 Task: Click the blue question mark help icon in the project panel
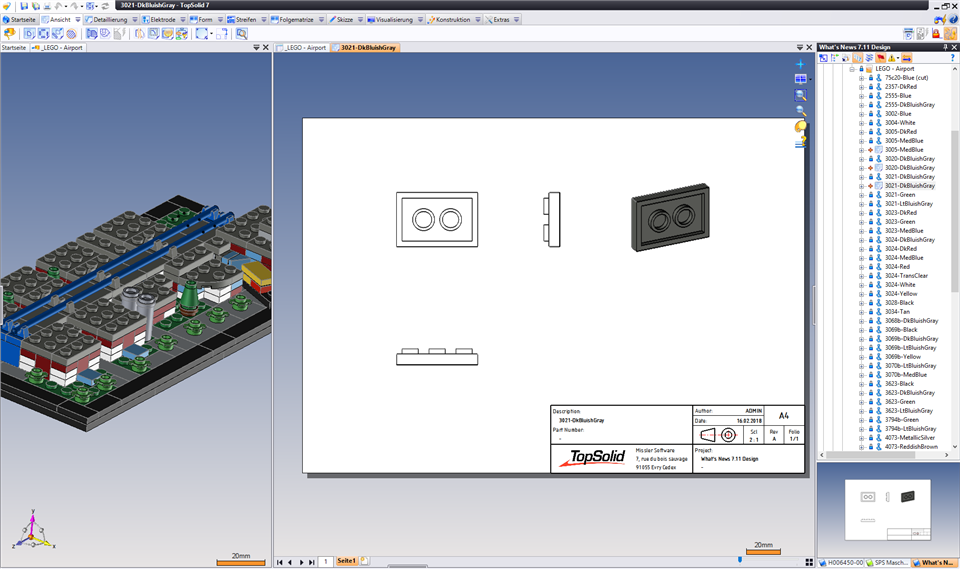952,58
